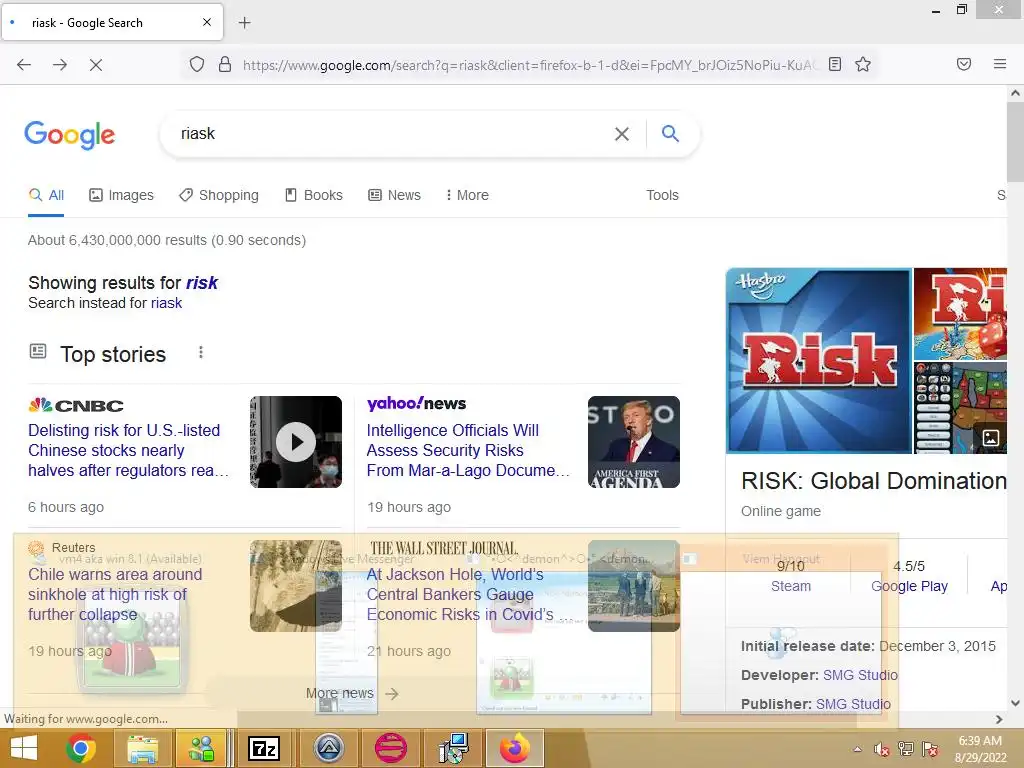
Task: Open WSJ 'At Jackson Hole' story
Action: (470, 594)
